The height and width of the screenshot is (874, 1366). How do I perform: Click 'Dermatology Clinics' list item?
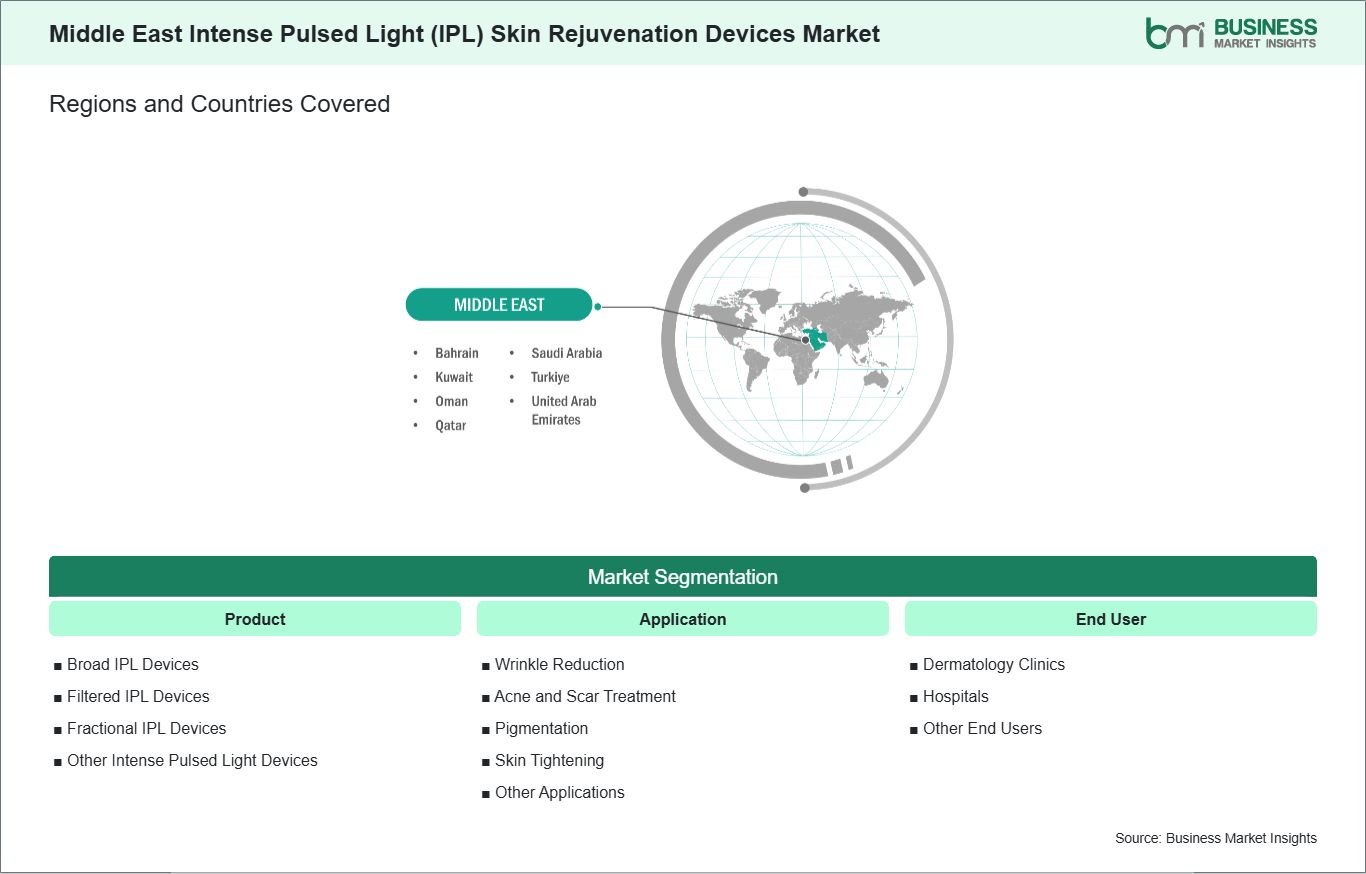[994, 664]
